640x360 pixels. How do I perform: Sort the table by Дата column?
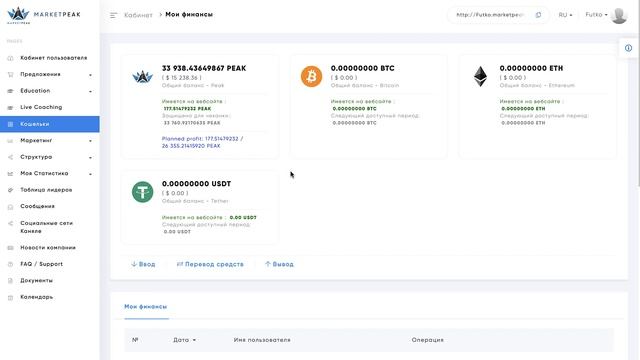click(x=184, y=340)
